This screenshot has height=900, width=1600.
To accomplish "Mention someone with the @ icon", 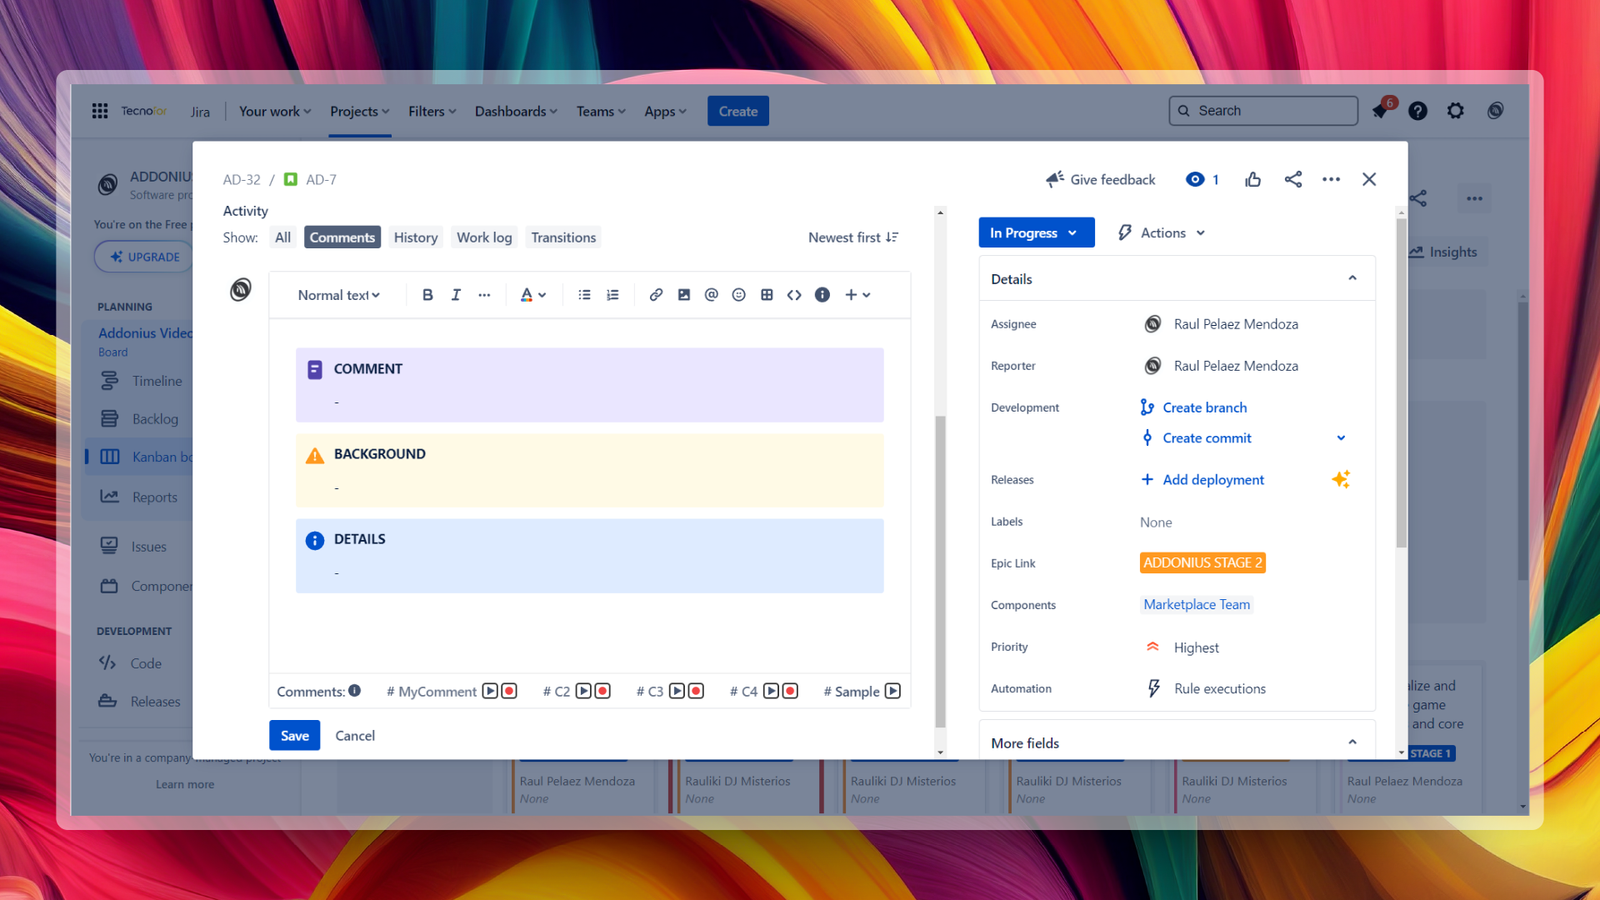I will point(711,295).
